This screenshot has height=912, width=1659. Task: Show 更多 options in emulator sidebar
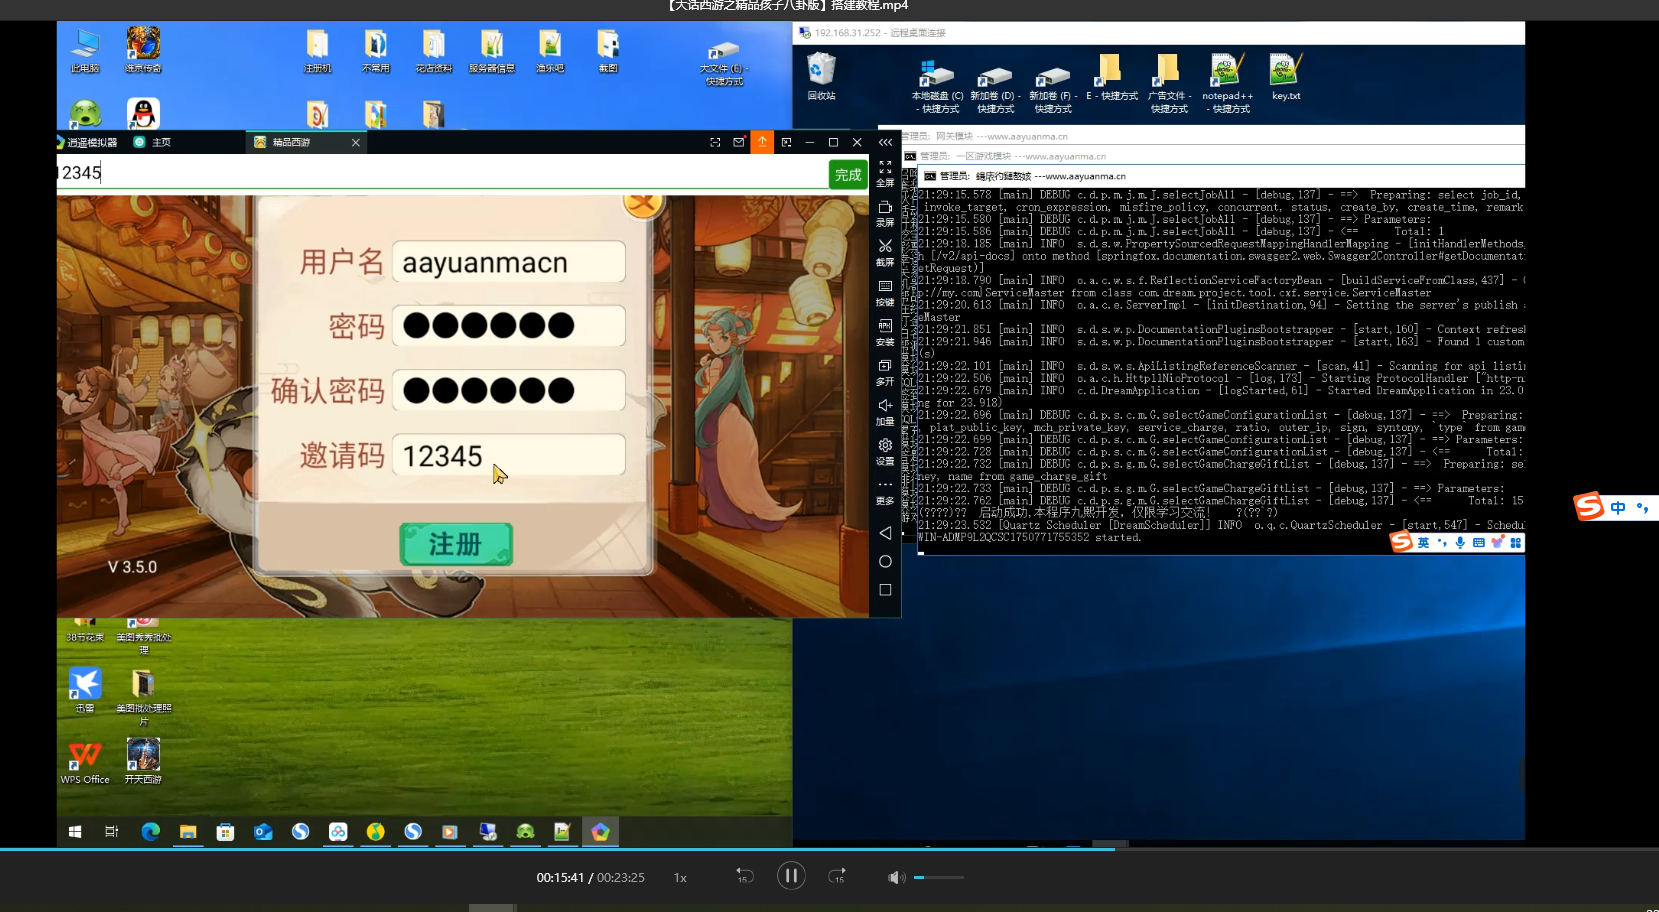pos(885,491)
